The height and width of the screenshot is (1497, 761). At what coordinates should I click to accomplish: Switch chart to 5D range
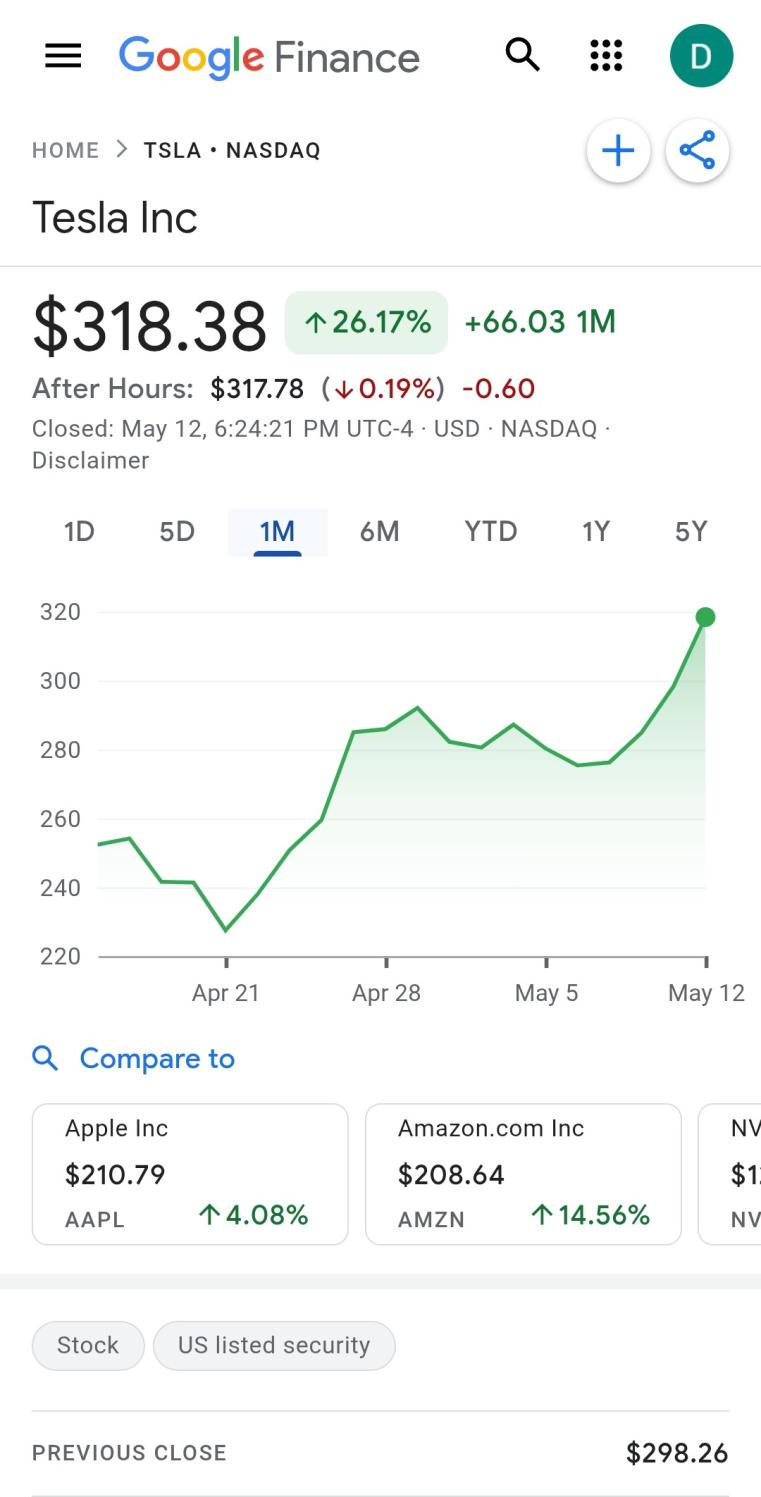(177, 531)
